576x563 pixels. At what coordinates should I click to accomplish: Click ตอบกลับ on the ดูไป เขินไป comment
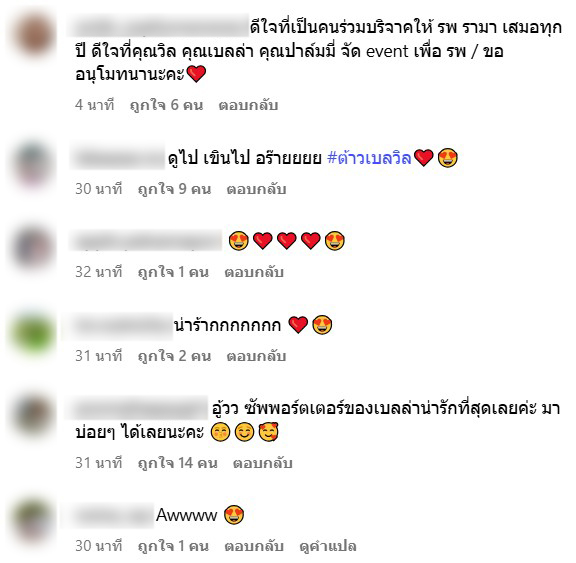(256, 189)
